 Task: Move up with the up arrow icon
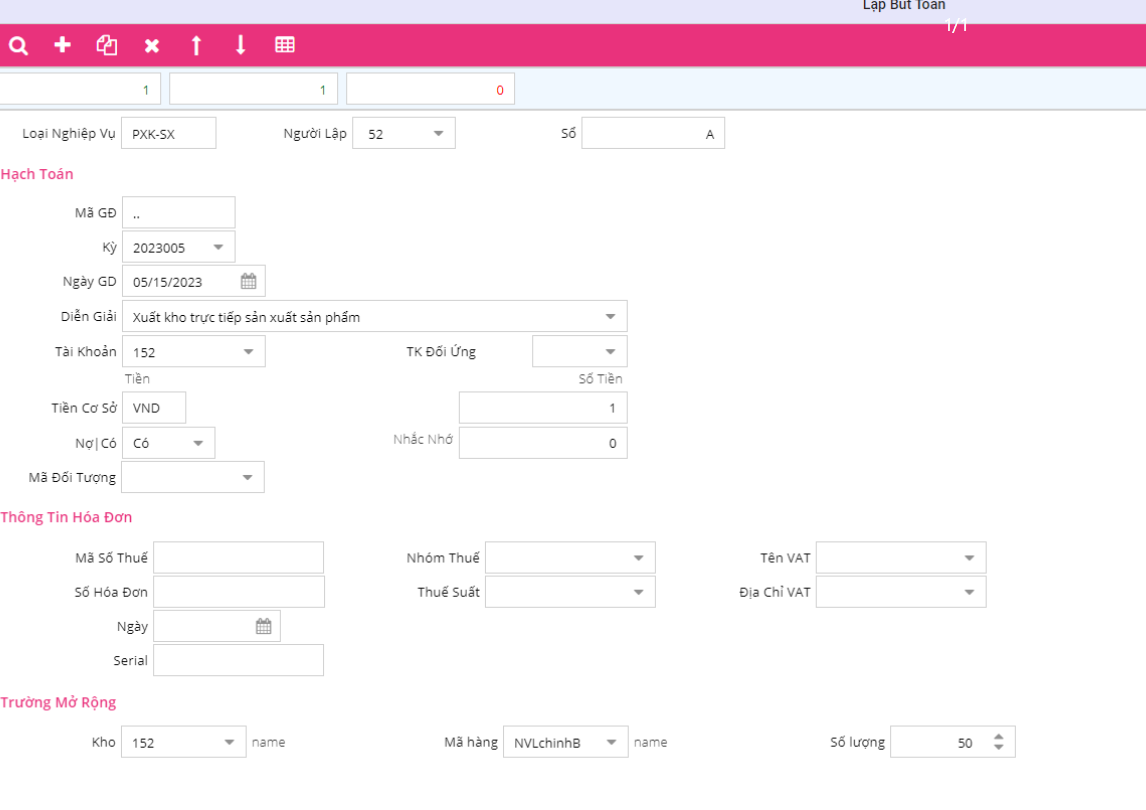(x=196, y=45)
